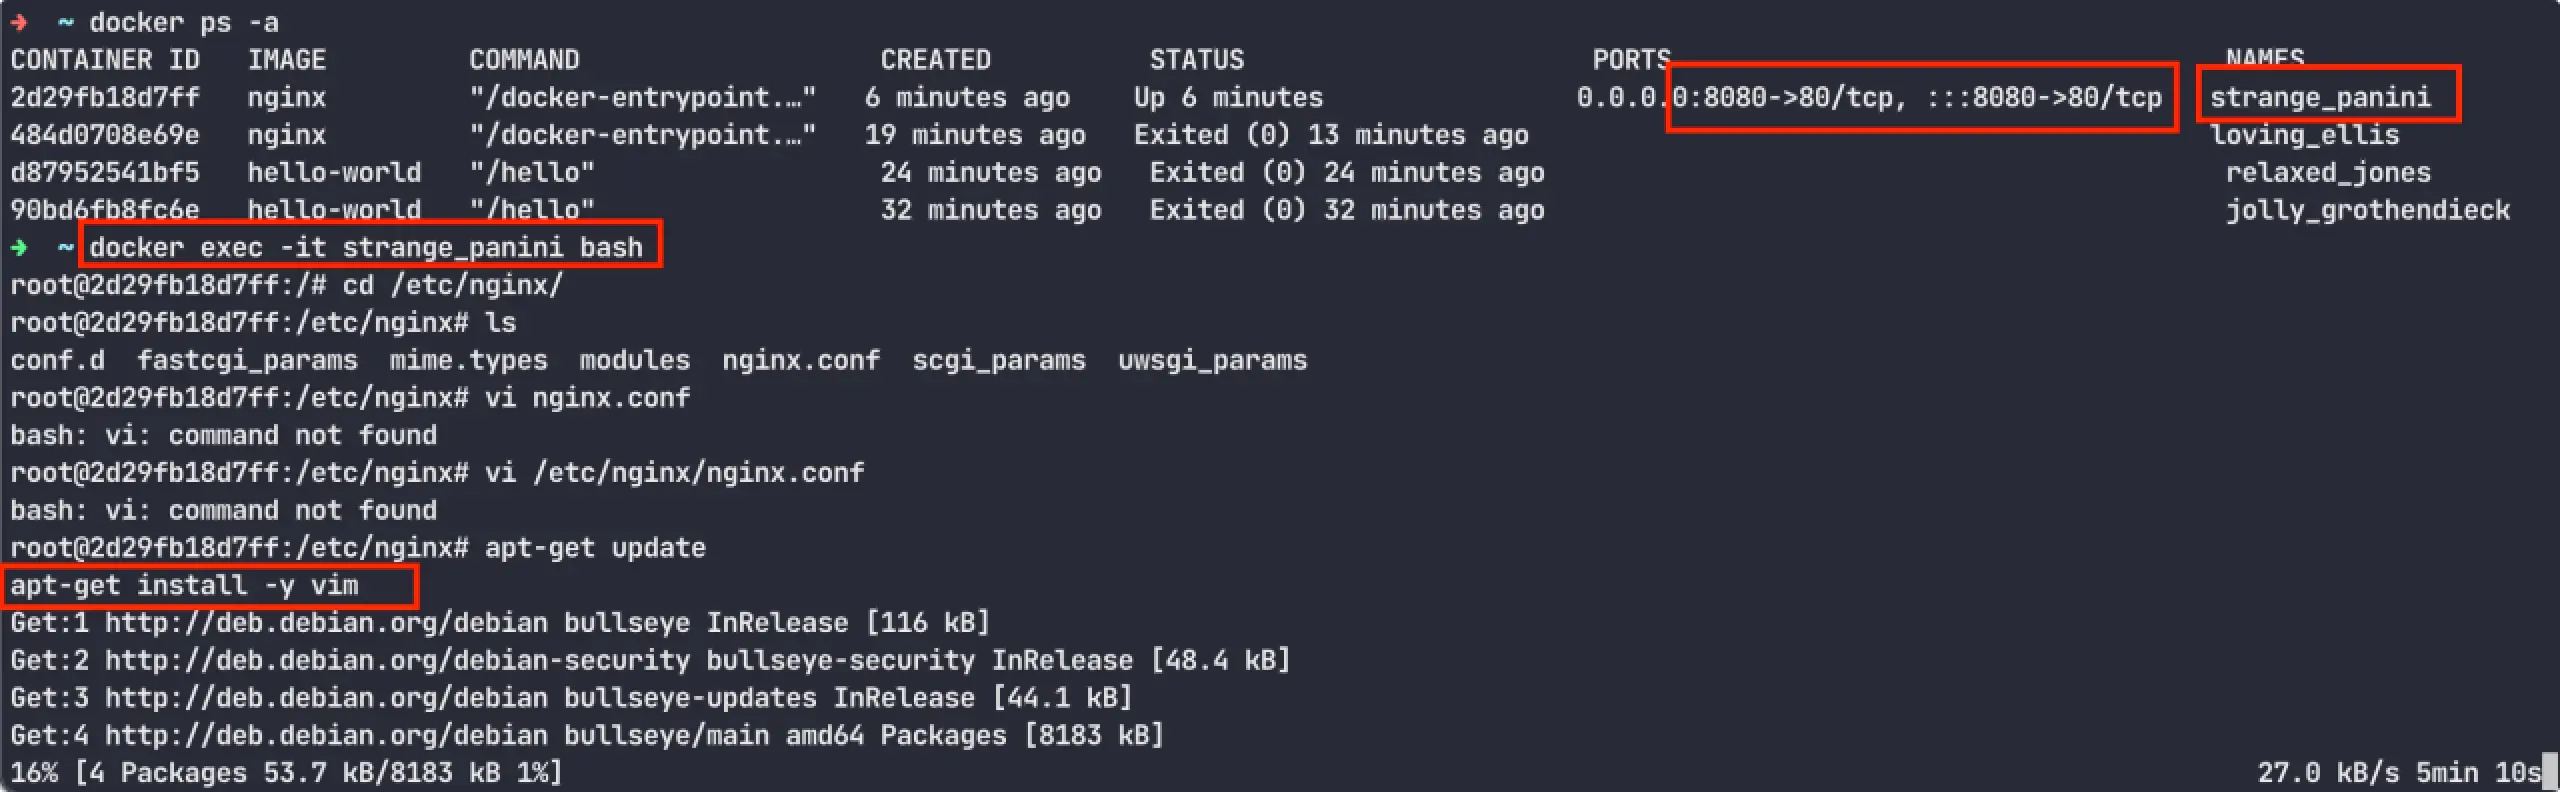Click the terminal cursor block after 10s
Screen dimensions: 2560x792
[x=2549, y=772]
